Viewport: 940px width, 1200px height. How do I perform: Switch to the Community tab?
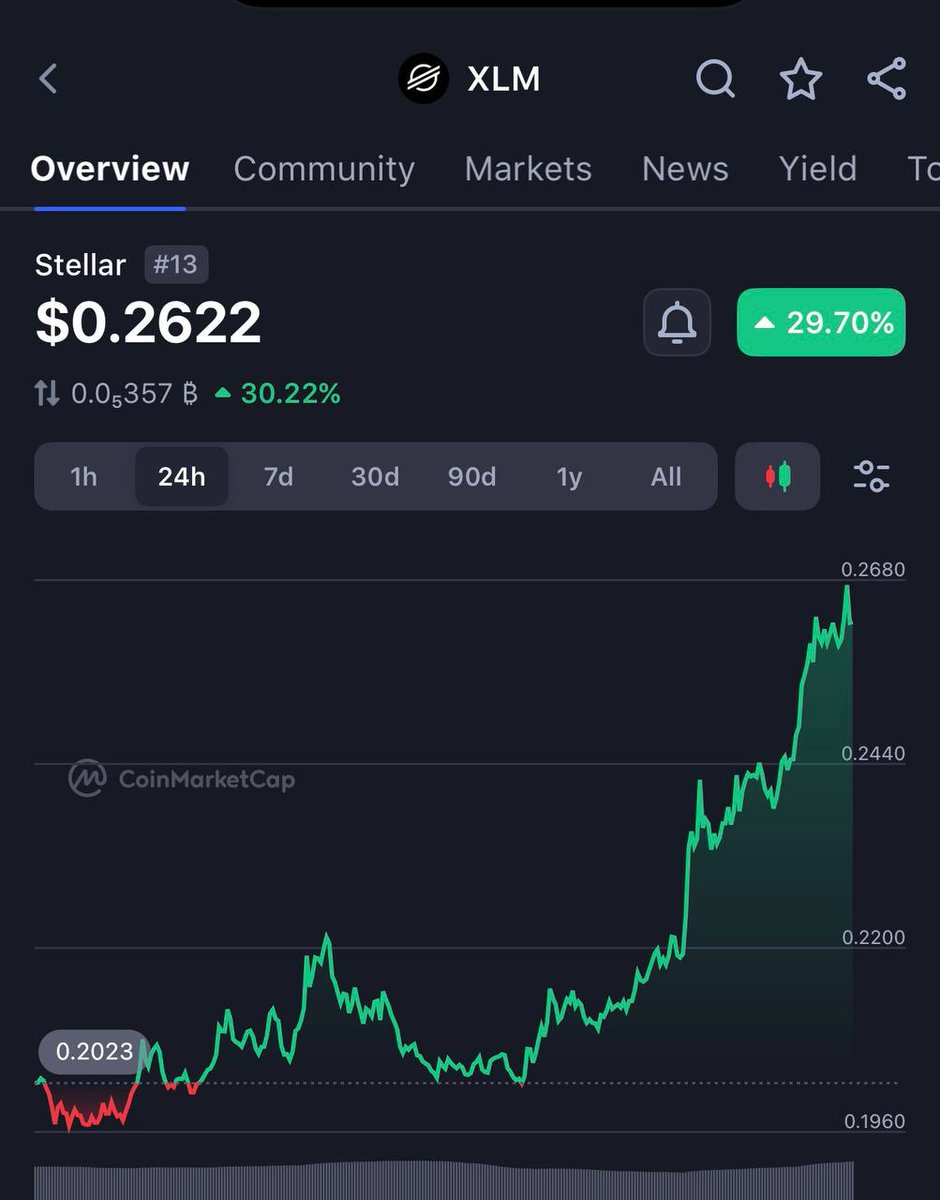pyautogui.click(x=324, y=169)
